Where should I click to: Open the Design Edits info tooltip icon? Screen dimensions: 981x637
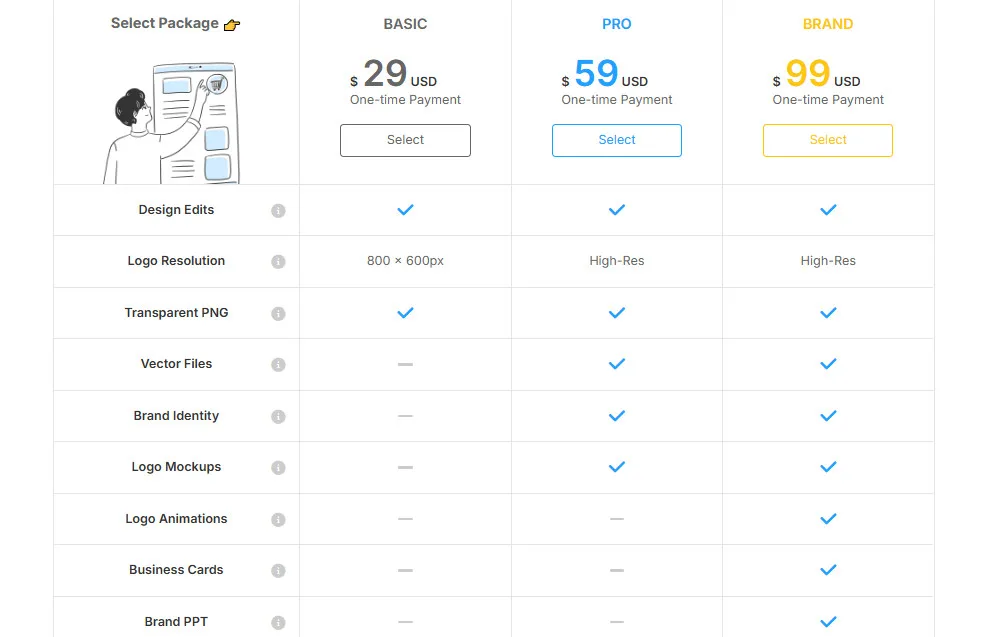point(278,210)
